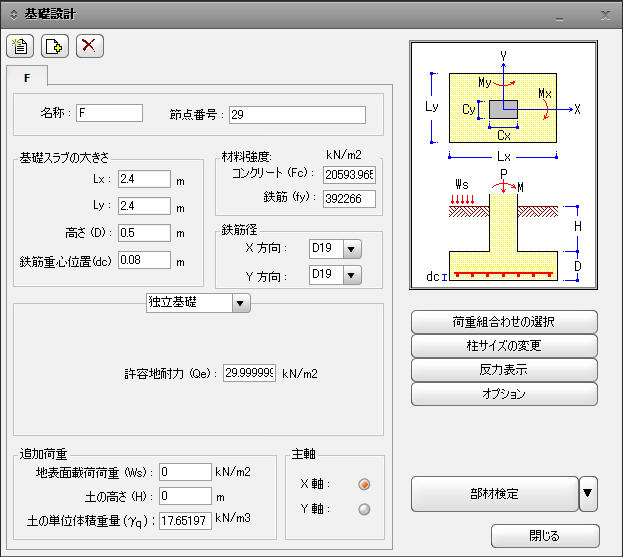Screen dimensions: 623x557
Task: Run 部材検定 member check button
Action: pyautogui.click(x=494, y=493)
